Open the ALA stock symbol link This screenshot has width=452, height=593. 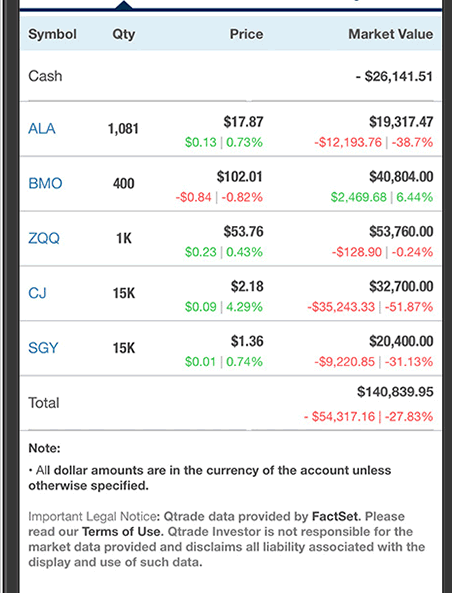coord(42,129)
